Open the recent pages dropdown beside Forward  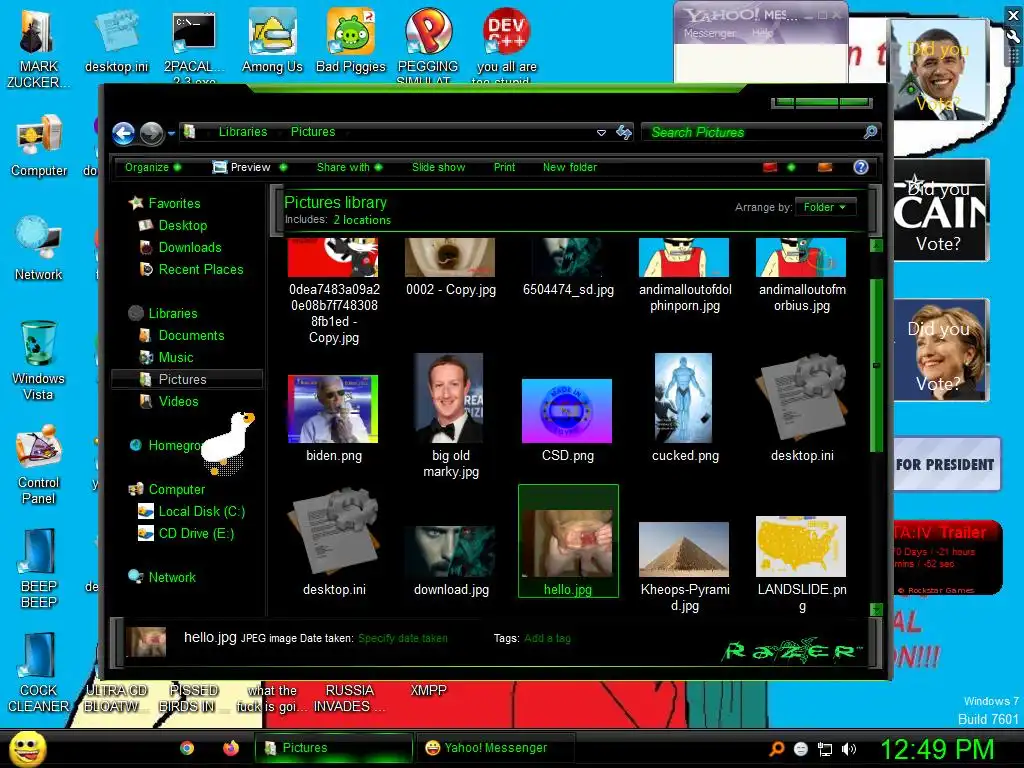point(172,133)
